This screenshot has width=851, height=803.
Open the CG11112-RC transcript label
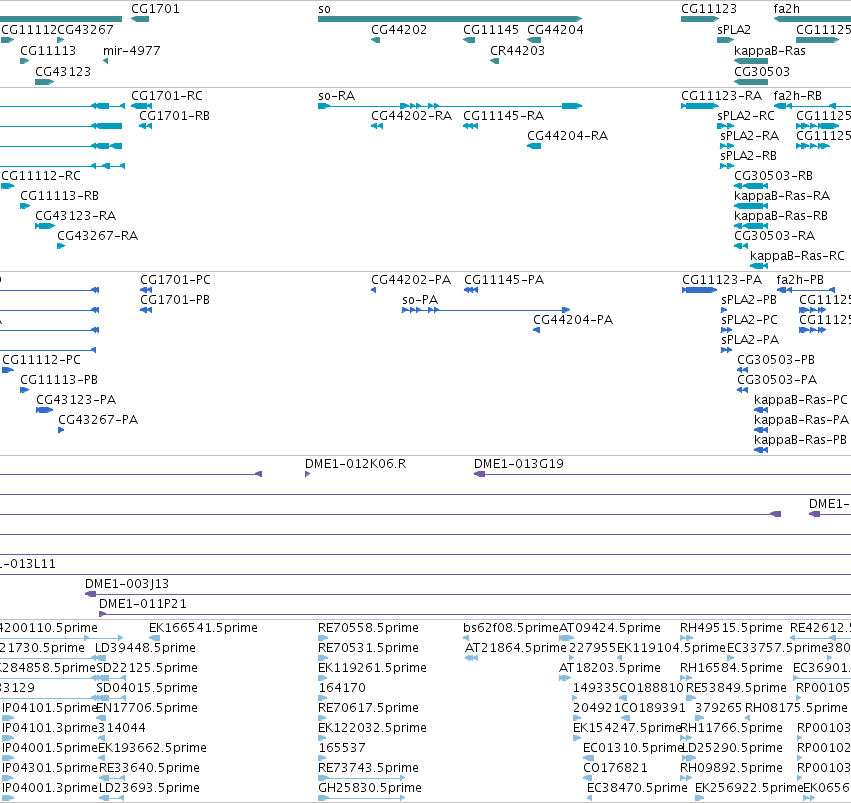pos(41,176)
